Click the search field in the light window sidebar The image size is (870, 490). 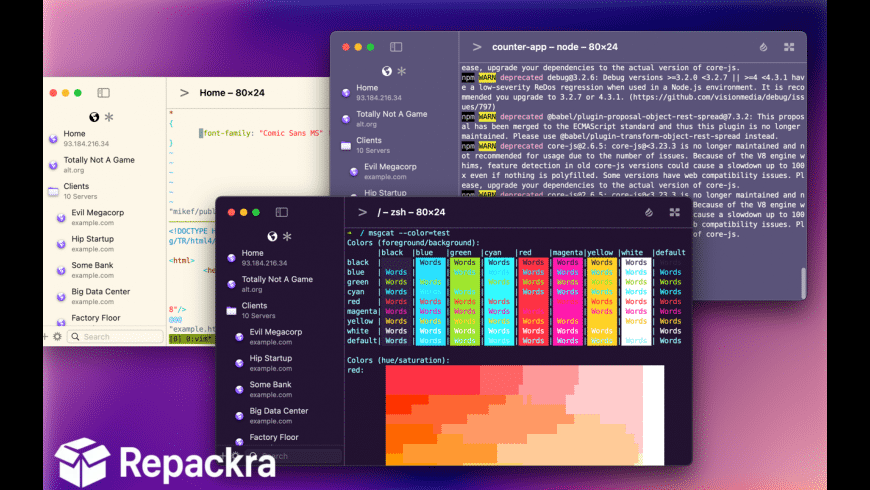coord(115,336)
